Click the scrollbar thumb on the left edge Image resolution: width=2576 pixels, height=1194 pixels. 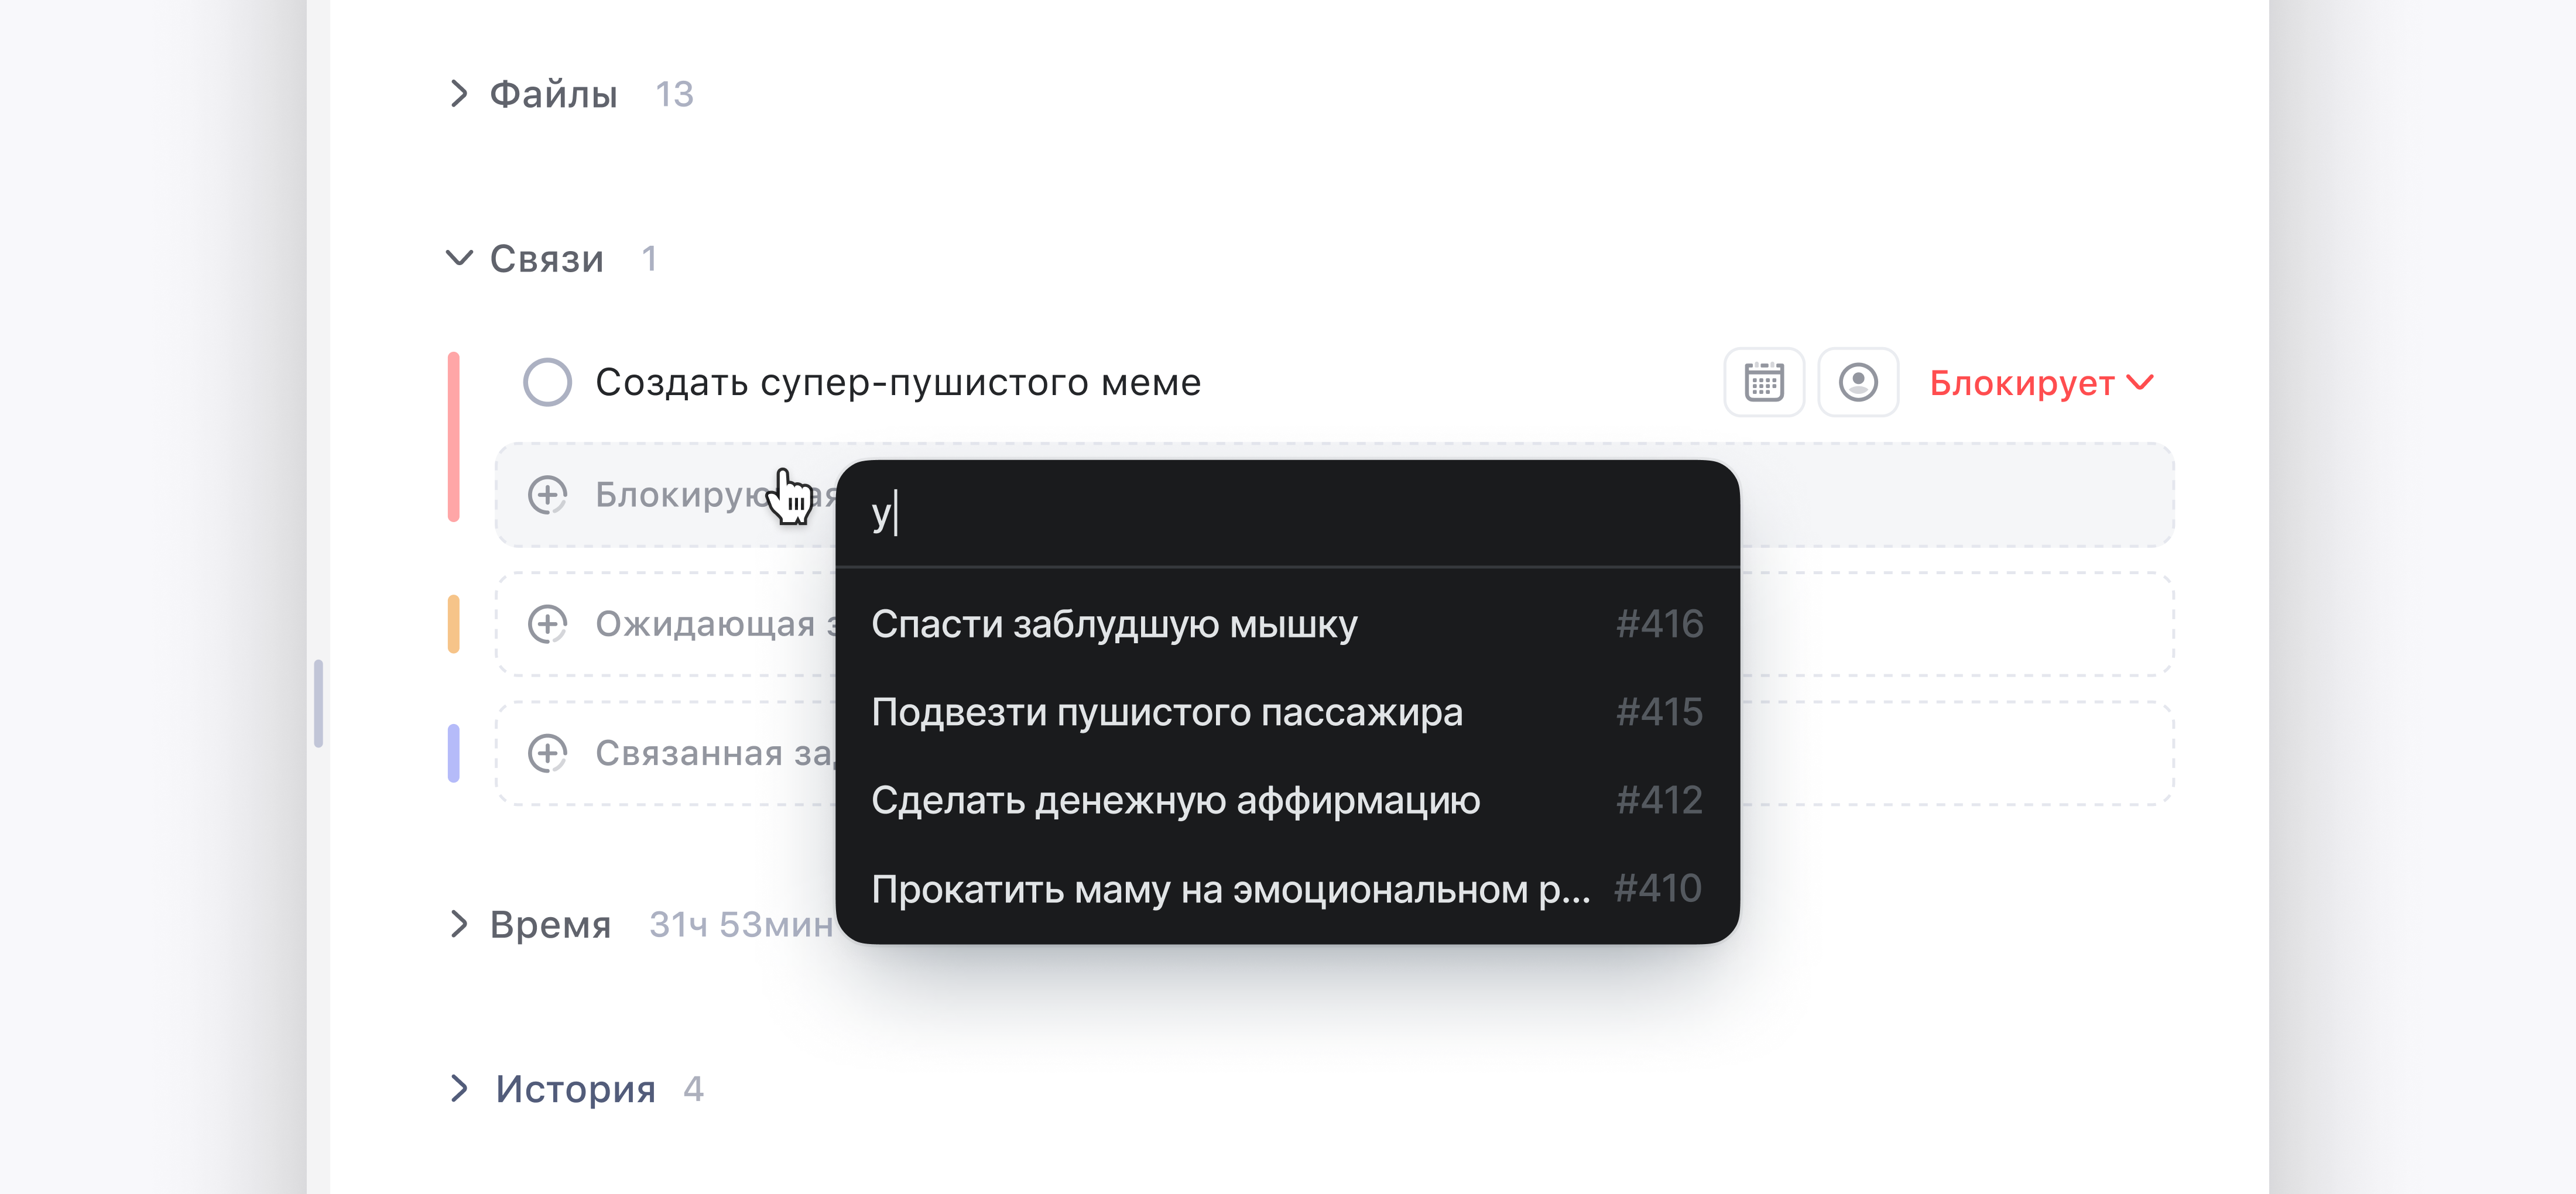pos(318,703)
